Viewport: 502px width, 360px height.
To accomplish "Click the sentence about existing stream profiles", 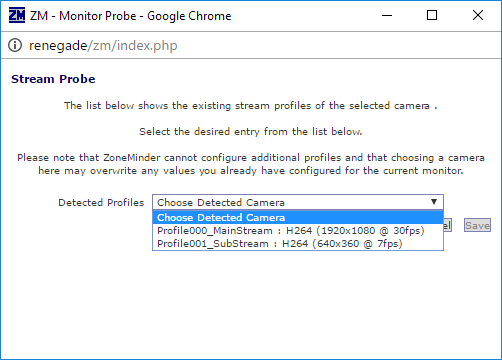I will coord(251,106).
